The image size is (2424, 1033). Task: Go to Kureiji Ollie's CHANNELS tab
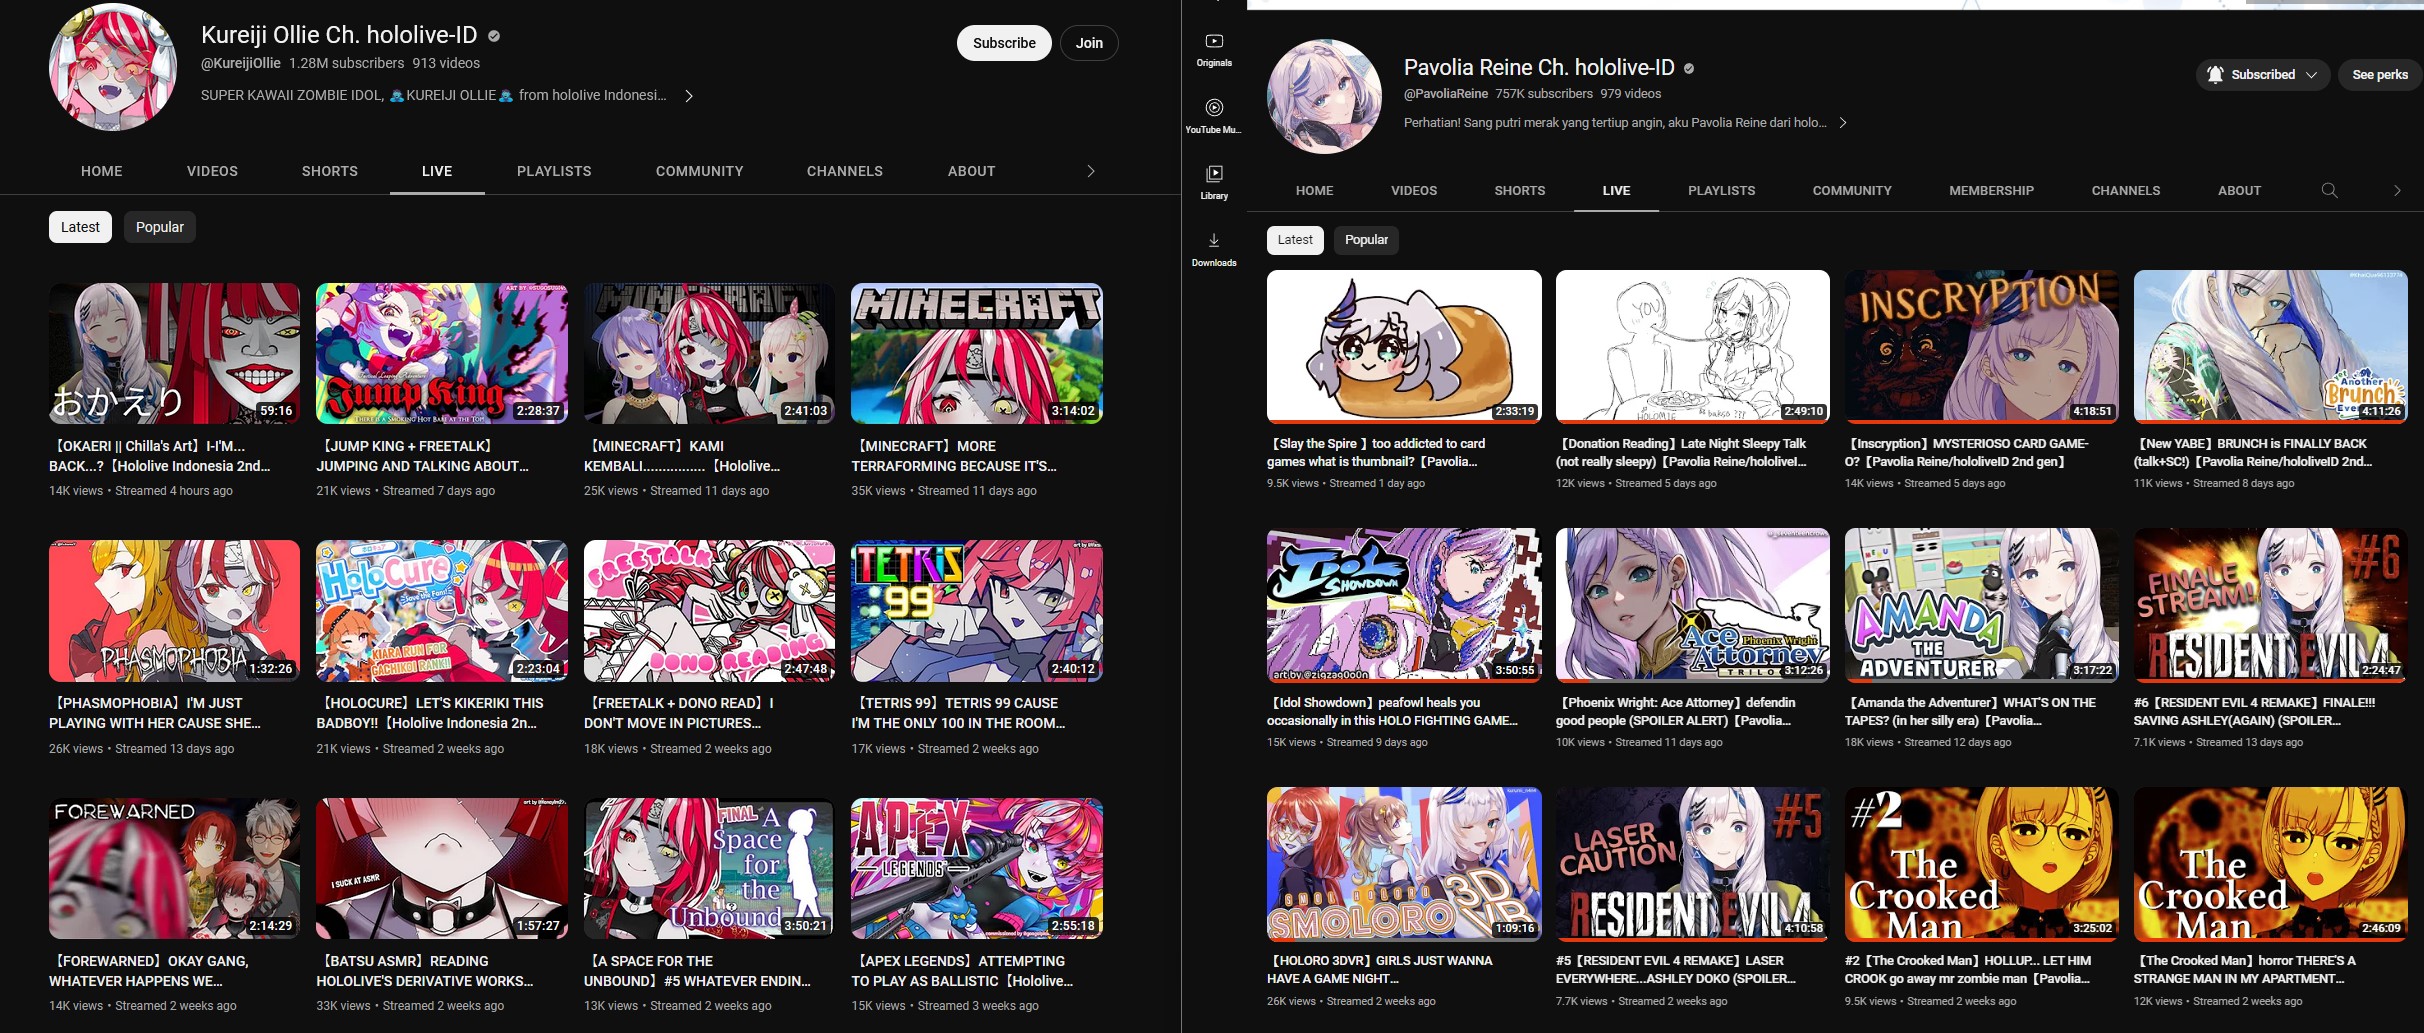pyautogui.click(x=845, y=171)
